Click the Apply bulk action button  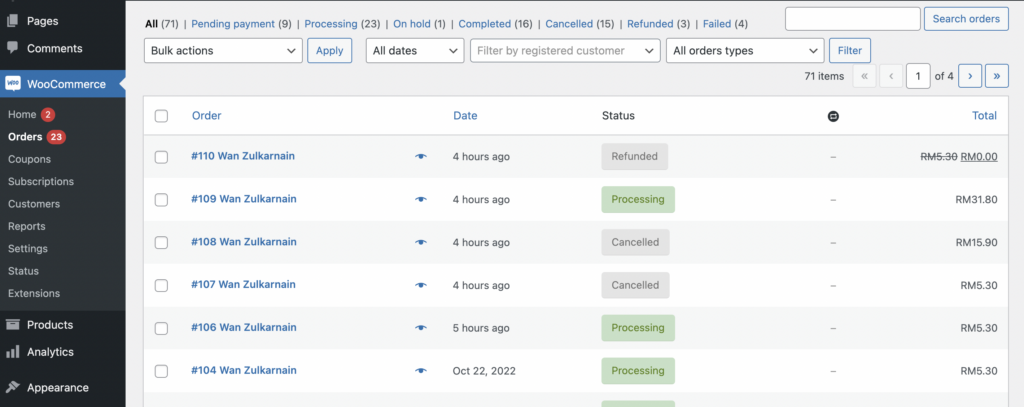coord(330,50)
